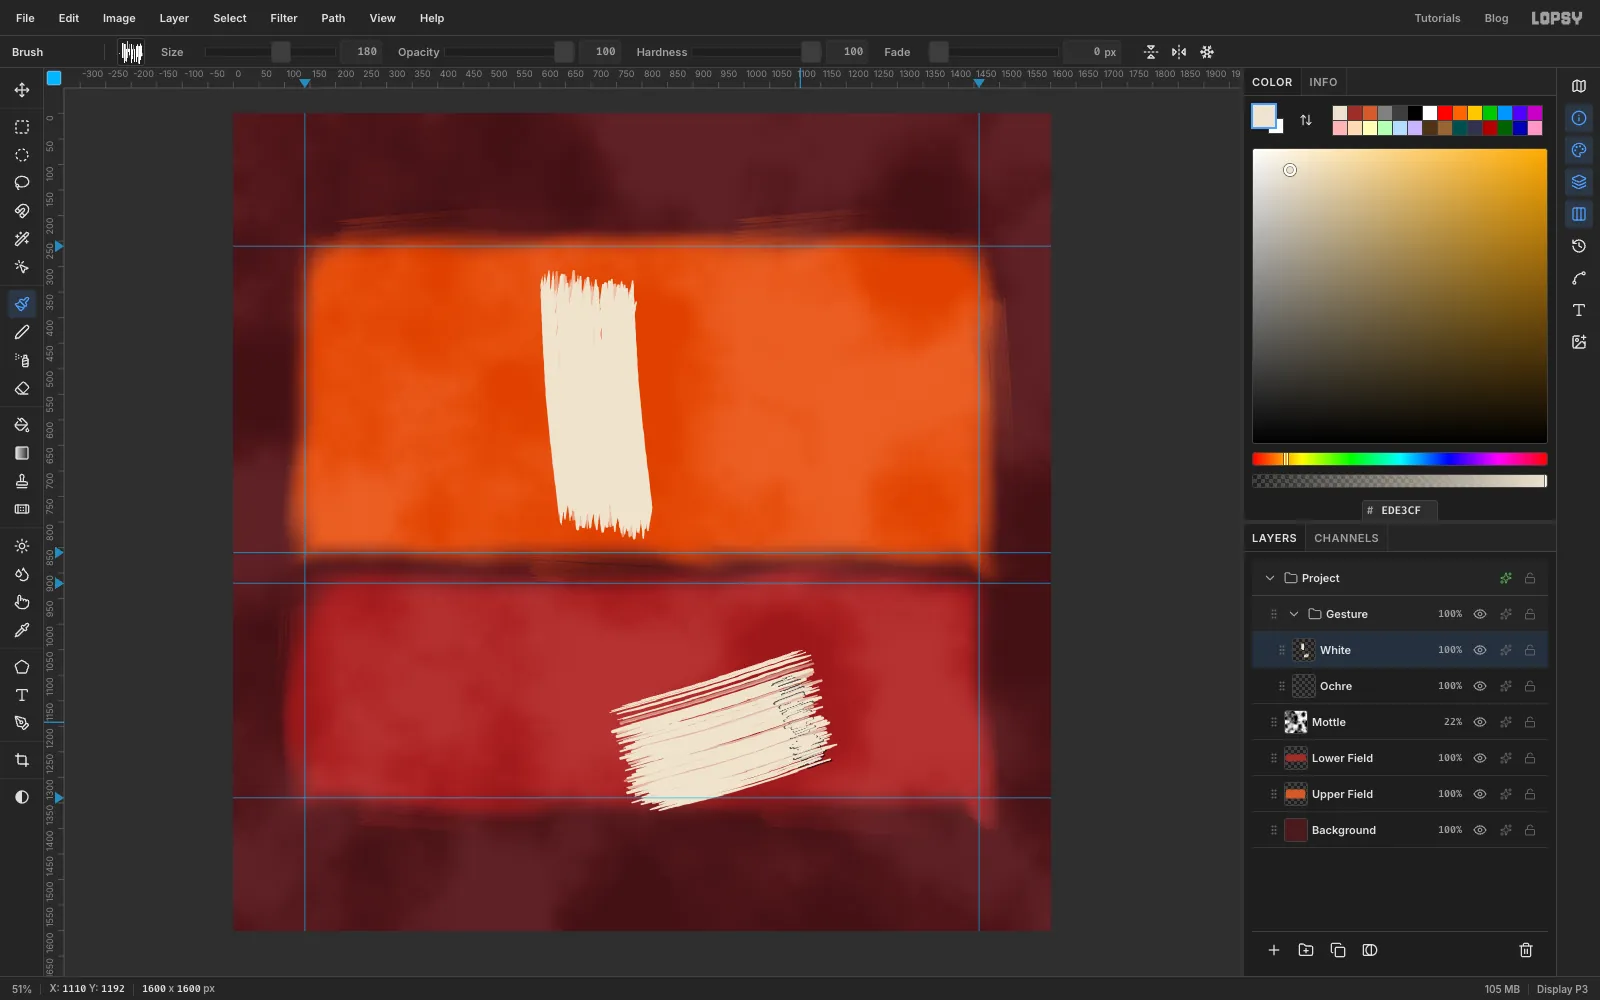Click the hex color input field
The height and width of the screenshot is (1000, 1600).
1400,510
